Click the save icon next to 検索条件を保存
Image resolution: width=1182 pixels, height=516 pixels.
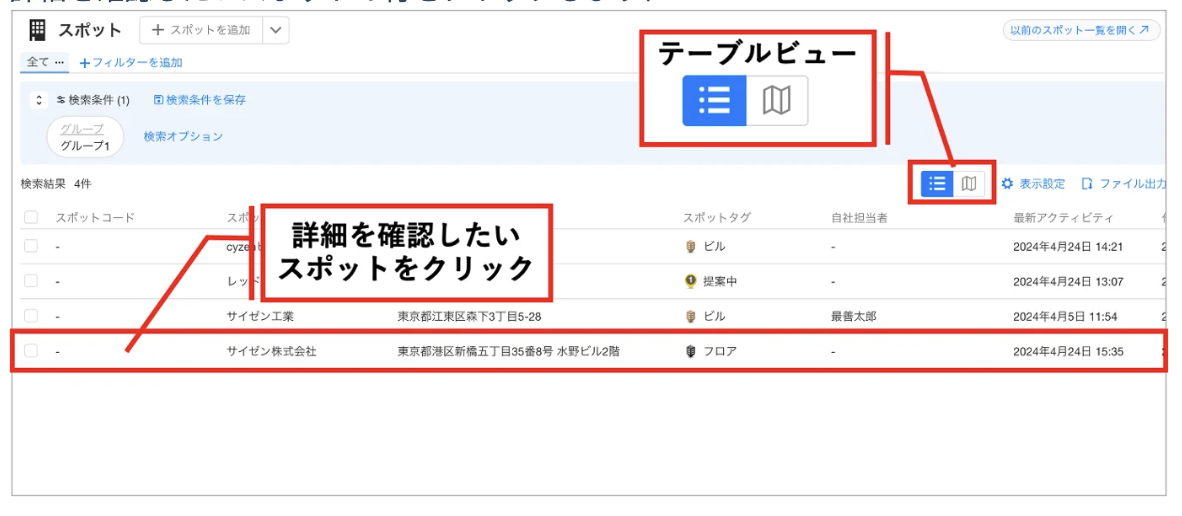pos(158,99)
